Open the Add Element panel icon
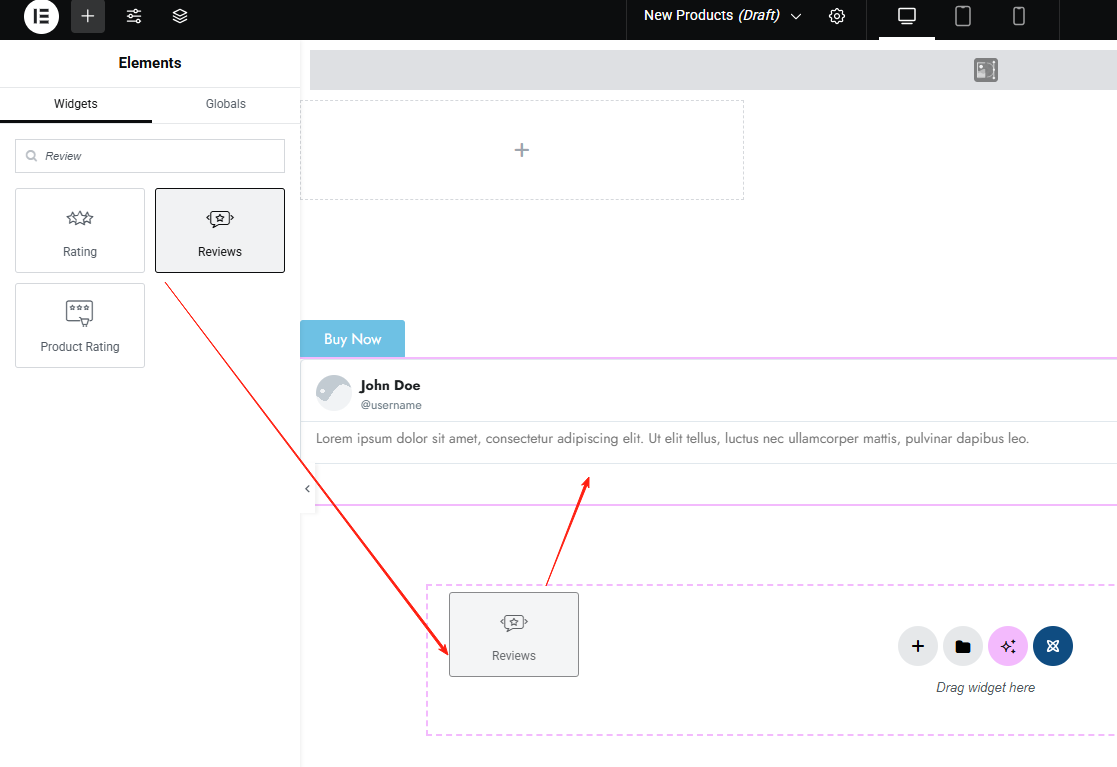The image size is (1117, 767). pyautogui.click(x=87, y=17)
